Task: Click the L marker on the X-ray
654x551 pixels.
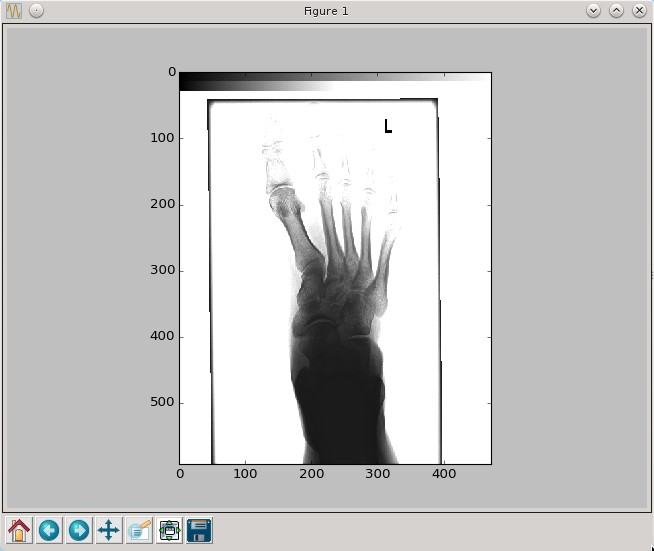Action: pyautogui.click(x=387, y=126)
